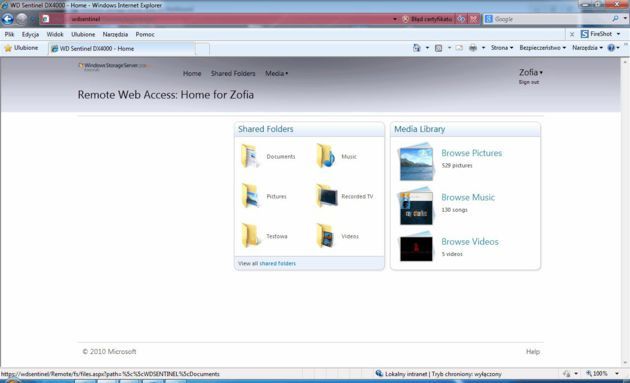Viewport: 630px width, 383px height.
Task: Open the Widok menu
Action: [x=55, y=34]
